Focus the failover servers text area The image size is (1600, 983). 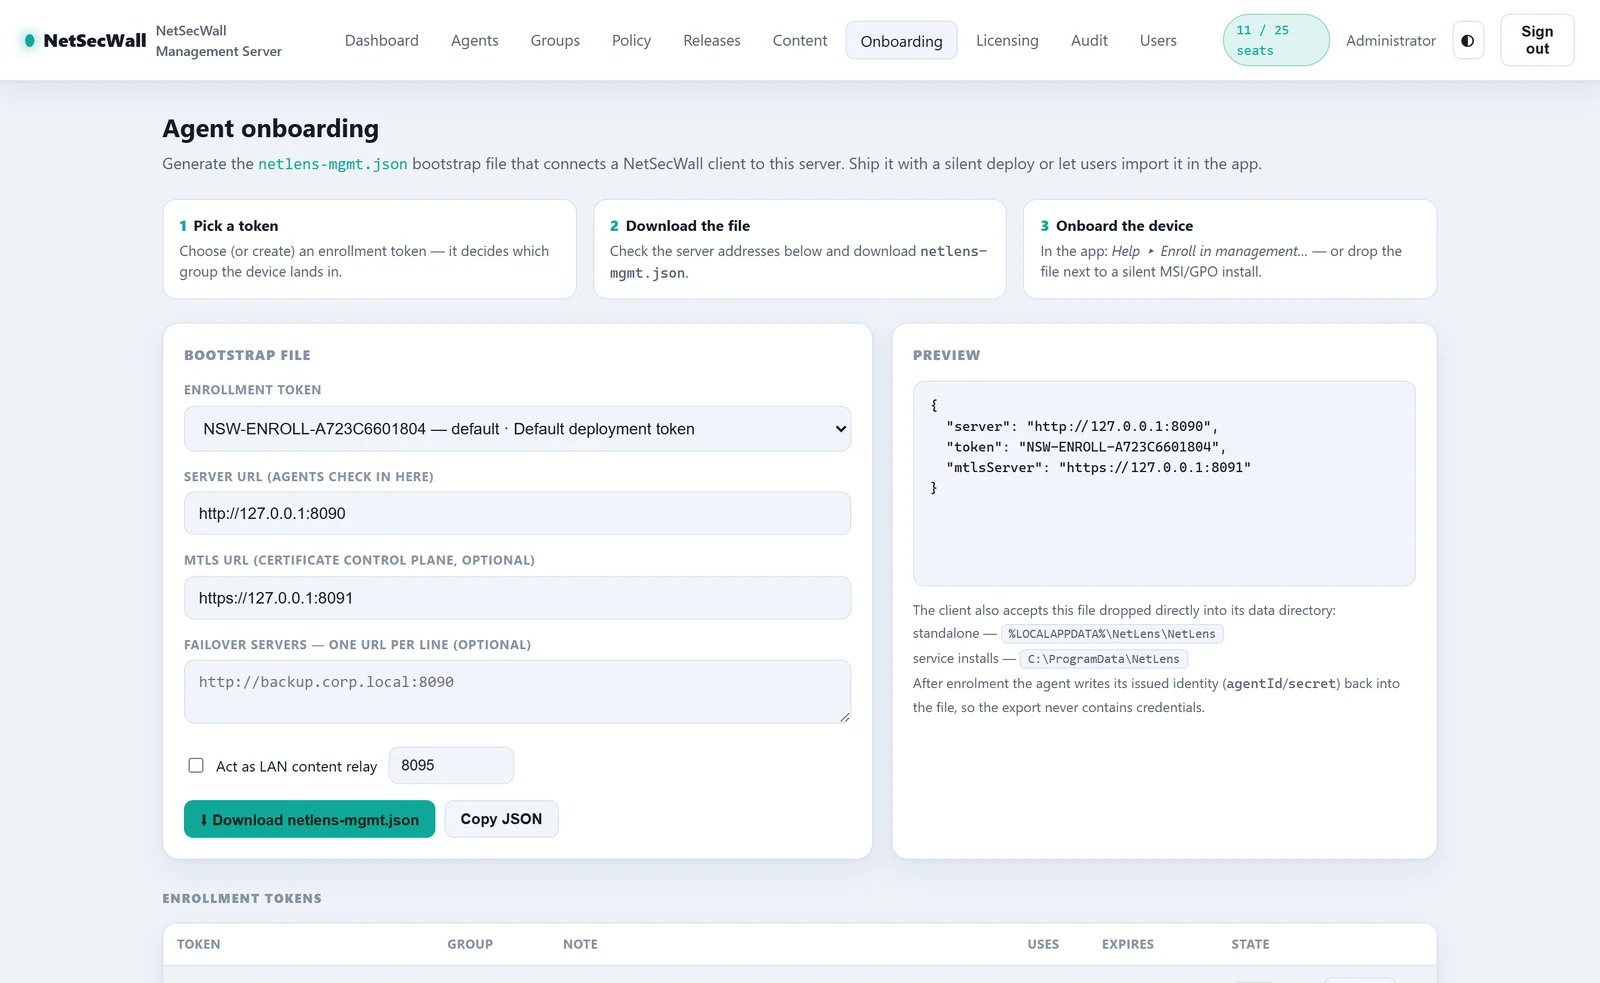[517, 691]
